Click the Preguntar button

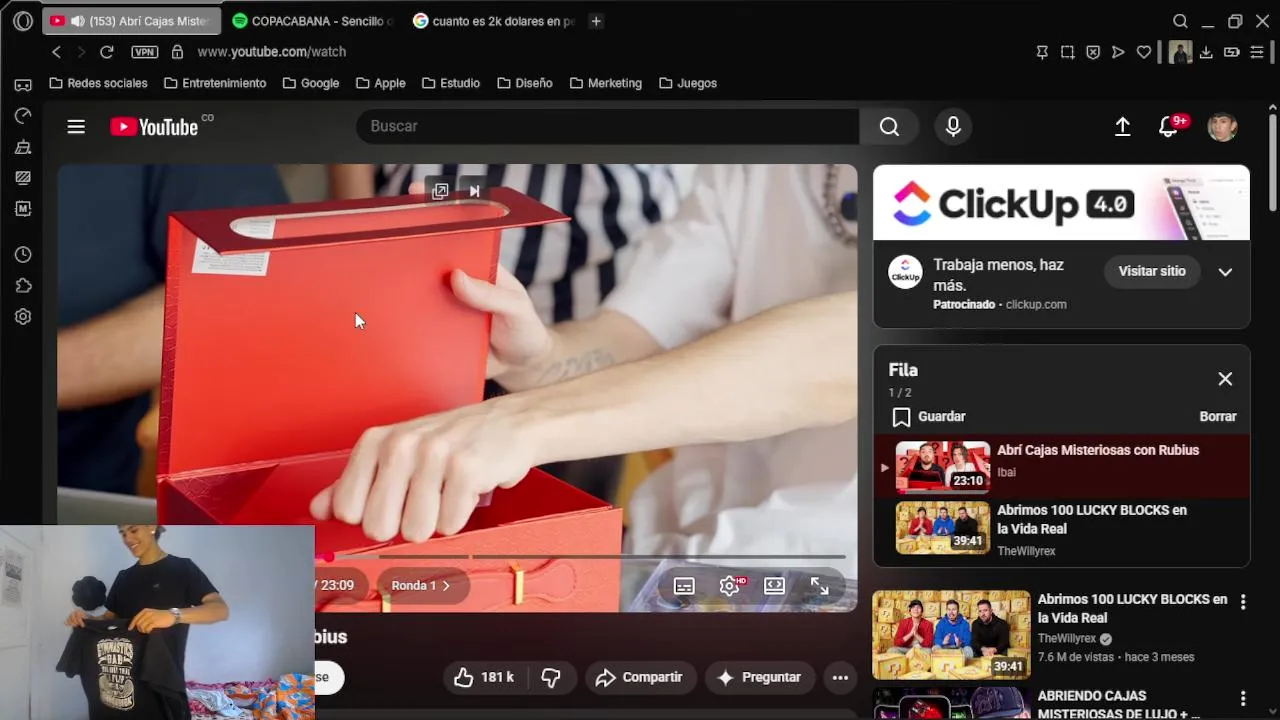tap(760, 677)
